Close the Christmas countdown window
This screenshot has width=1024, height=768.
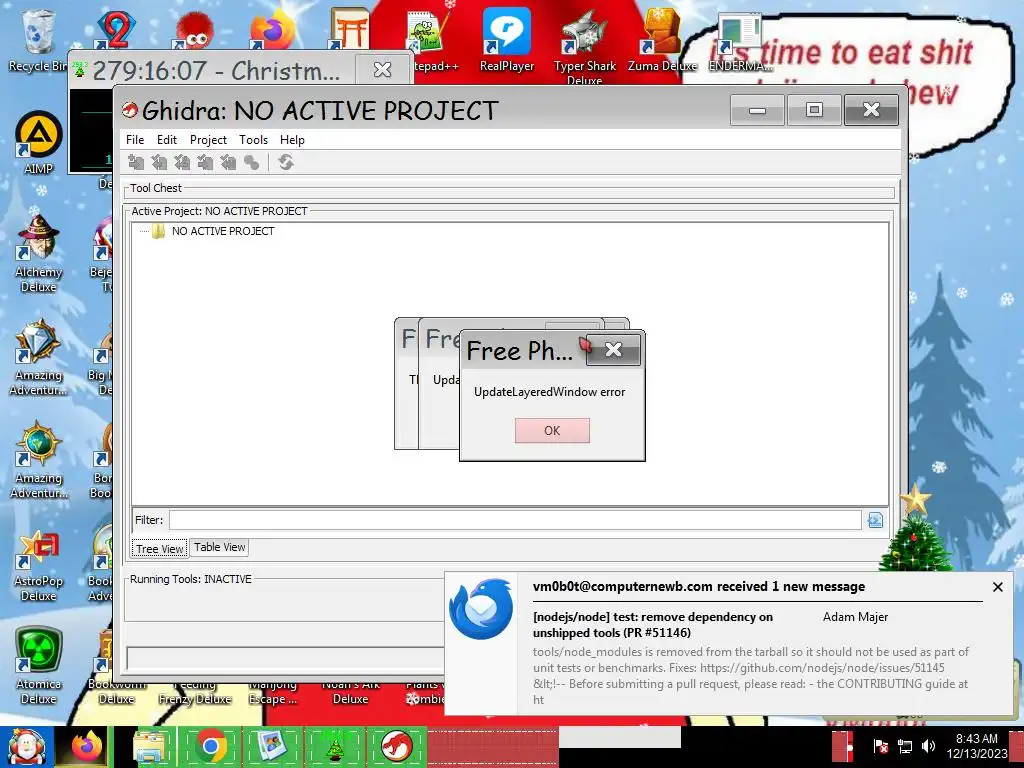tap(382, 69)
